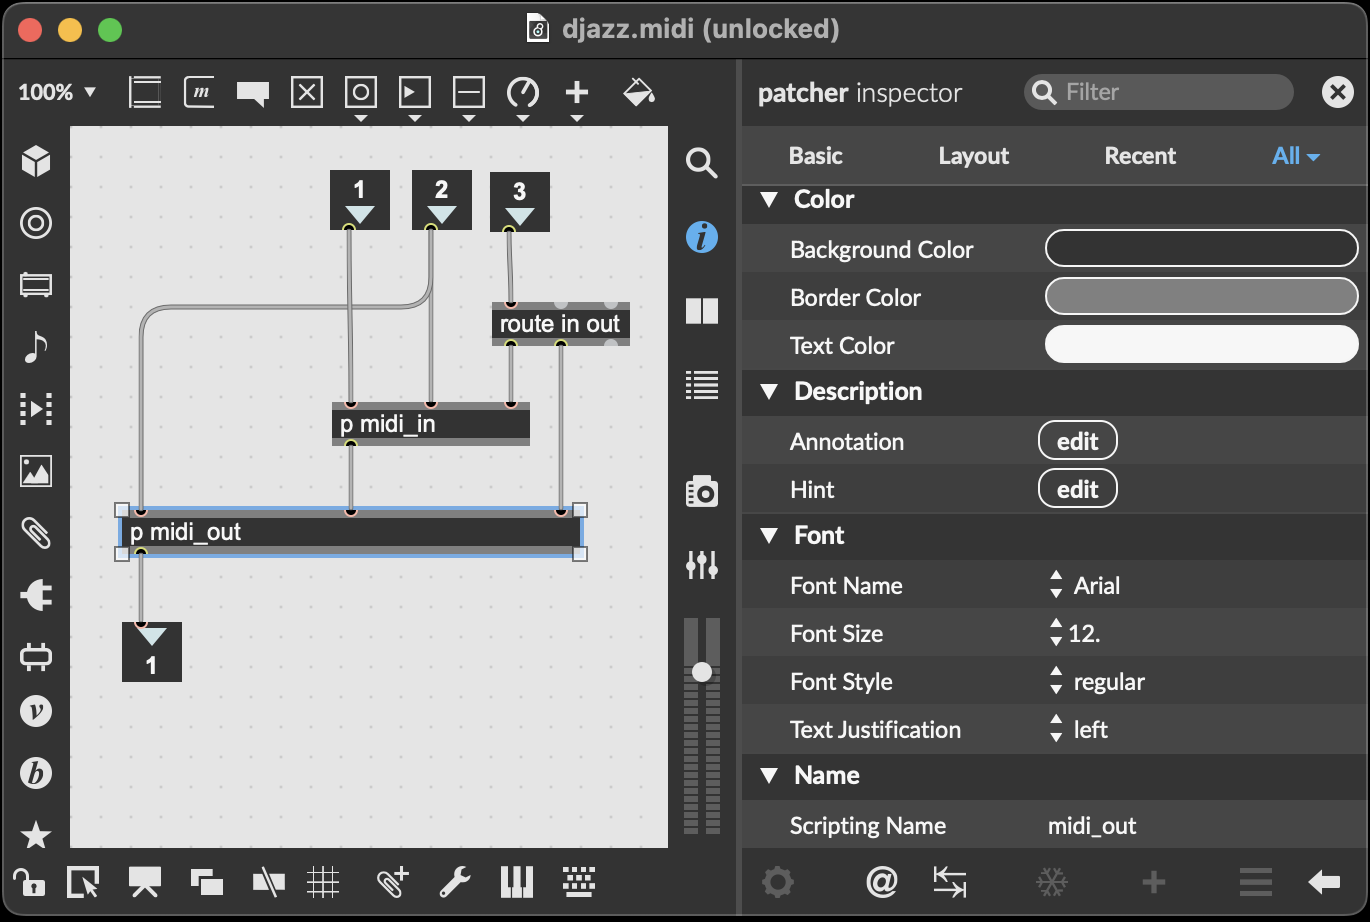Open the paperclip snippets icon
This screenshot has height=922, width=1370.
pyautogui.click(x=36, y=533)
